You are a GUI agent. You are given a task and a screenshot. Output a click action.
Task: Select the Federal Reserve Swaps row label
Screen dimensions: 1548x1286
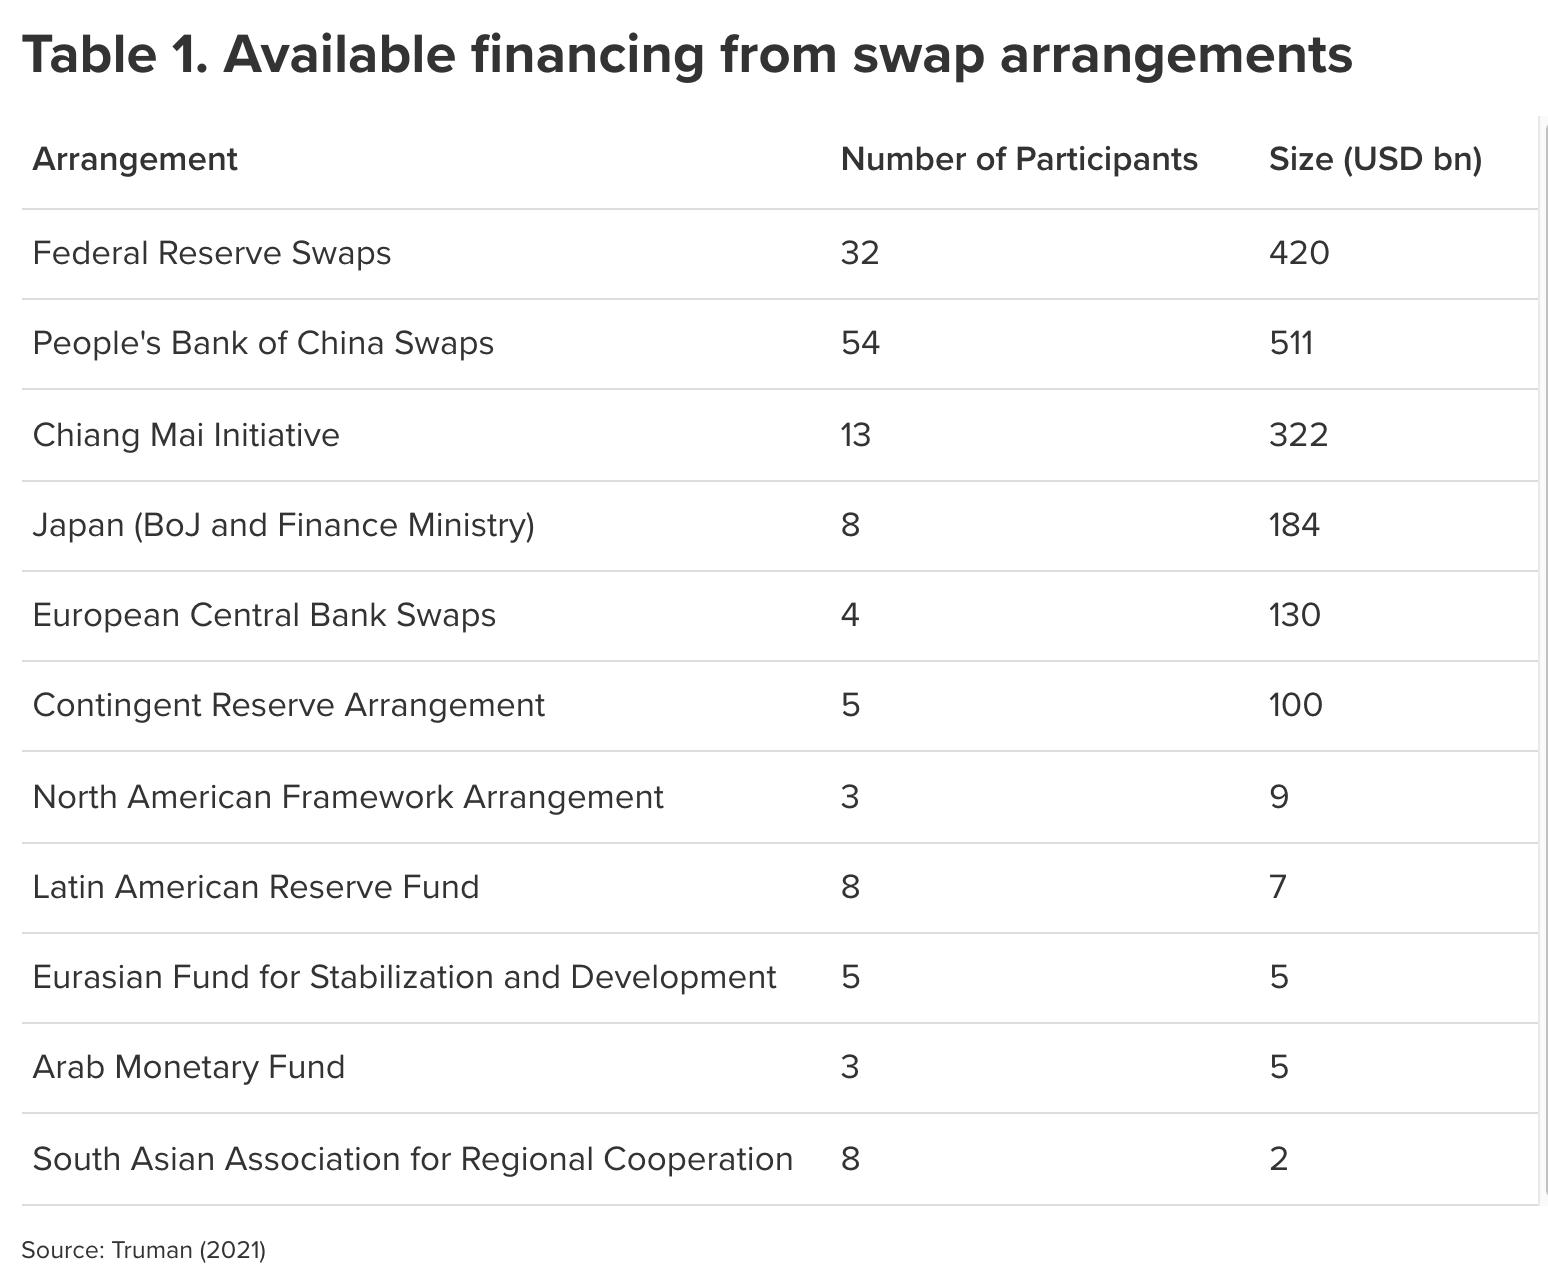point(212,253)
